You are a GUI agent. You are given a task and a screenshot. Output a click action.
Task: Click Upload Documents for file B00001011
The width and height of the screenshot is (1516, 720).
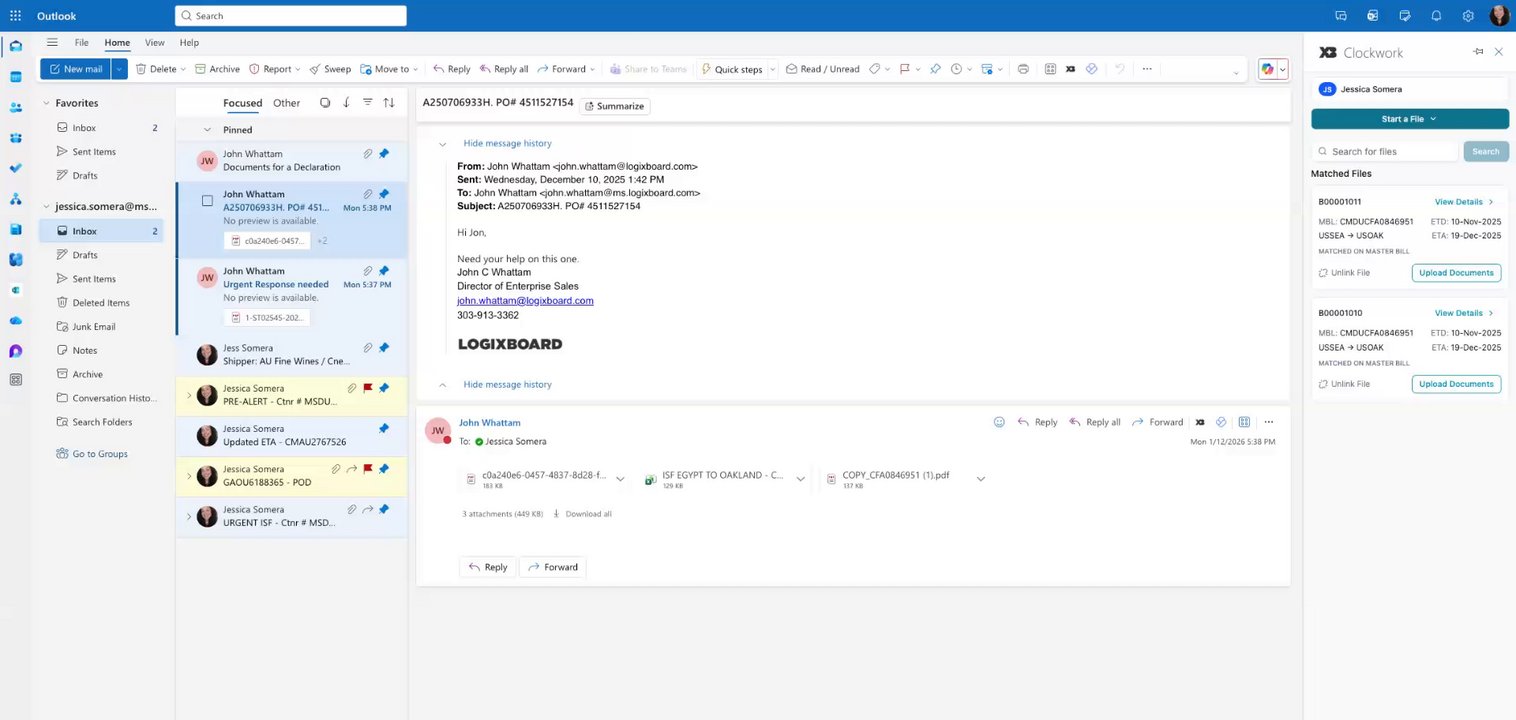point(1456,273)
